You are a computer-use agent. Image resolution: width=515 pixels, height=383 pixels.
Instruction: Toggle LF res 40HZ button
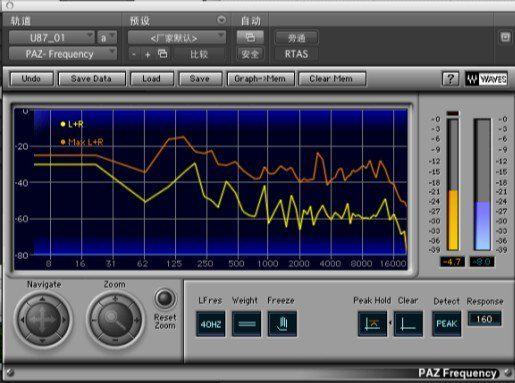click(211, 324)
